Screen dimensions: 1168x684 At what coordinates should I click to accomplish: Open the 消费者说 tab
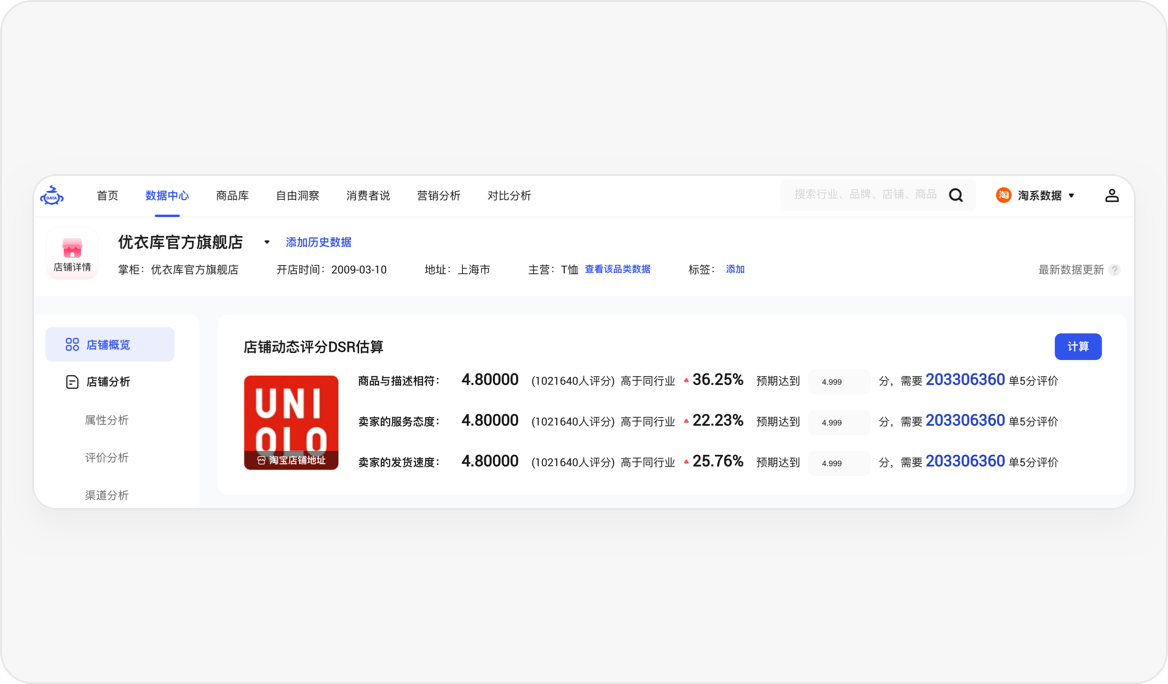point(368,195)
